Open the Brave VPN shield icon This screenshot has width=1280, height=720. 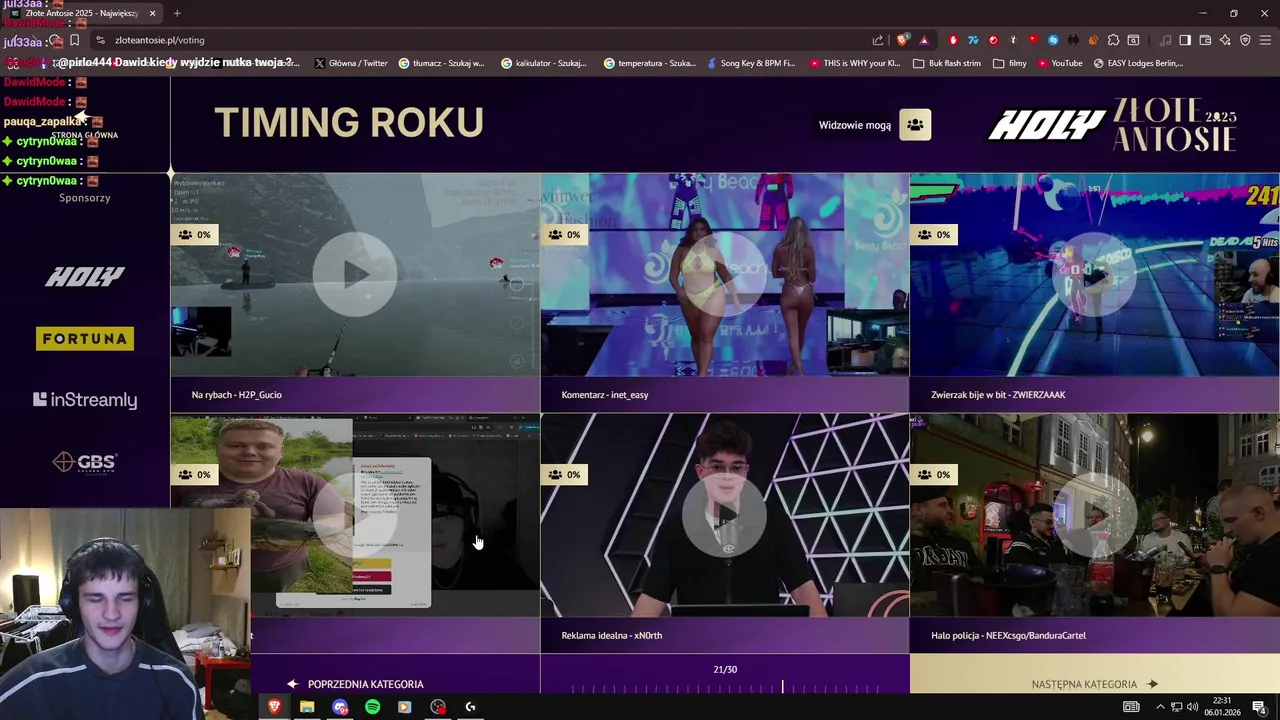[x=1245, y=40]
